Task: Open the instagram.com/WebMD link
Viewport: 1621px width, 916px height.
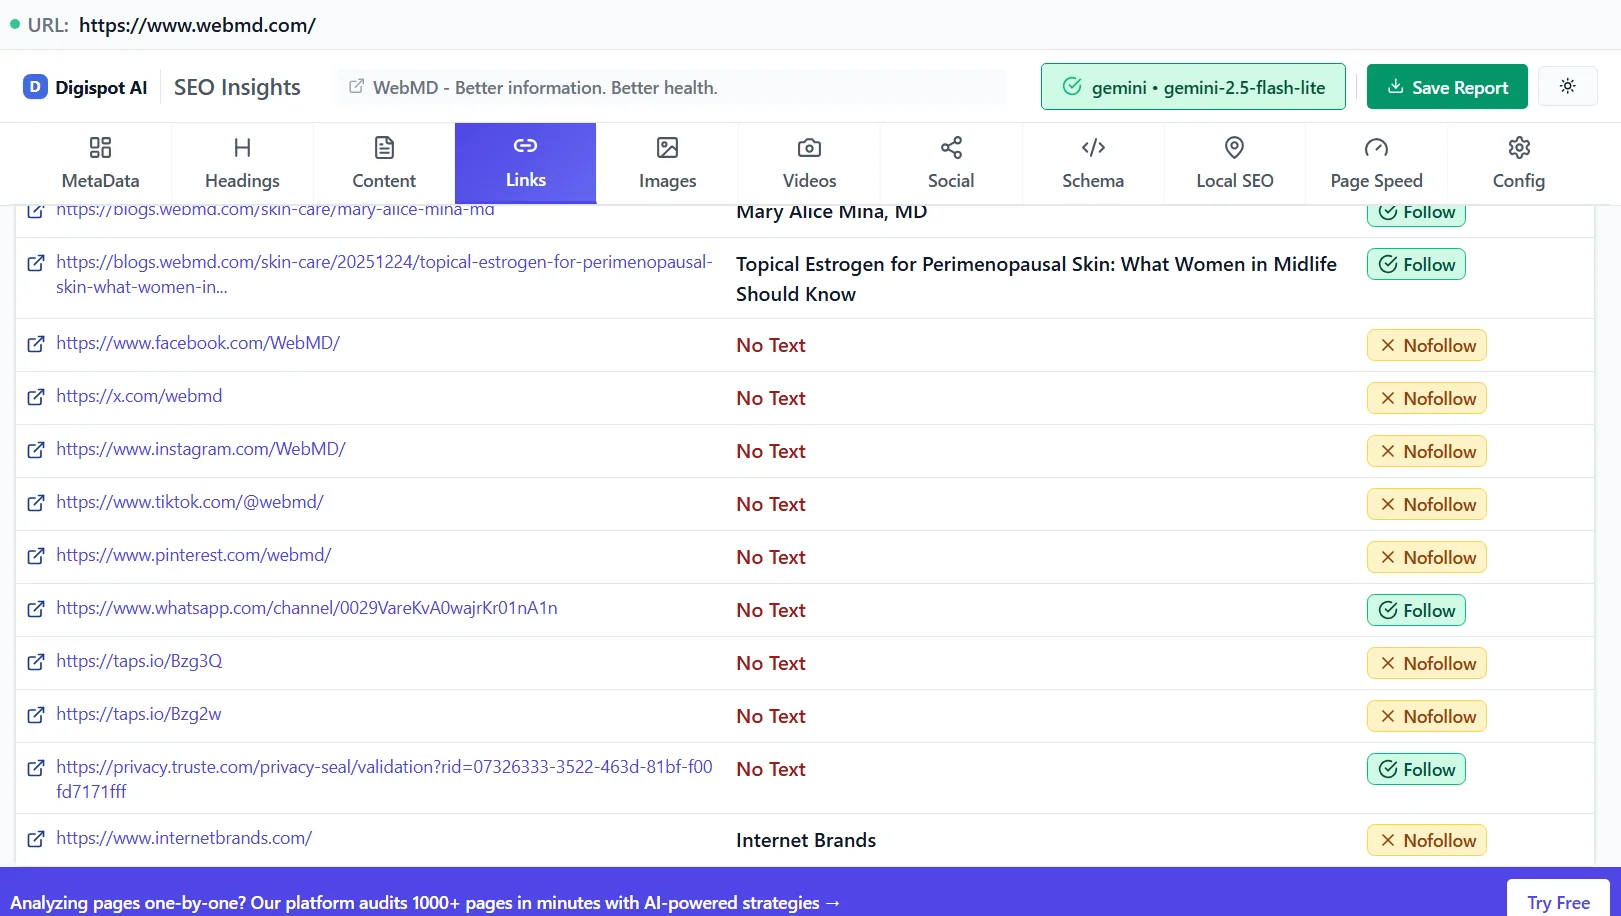Action: tap(201, 449)
